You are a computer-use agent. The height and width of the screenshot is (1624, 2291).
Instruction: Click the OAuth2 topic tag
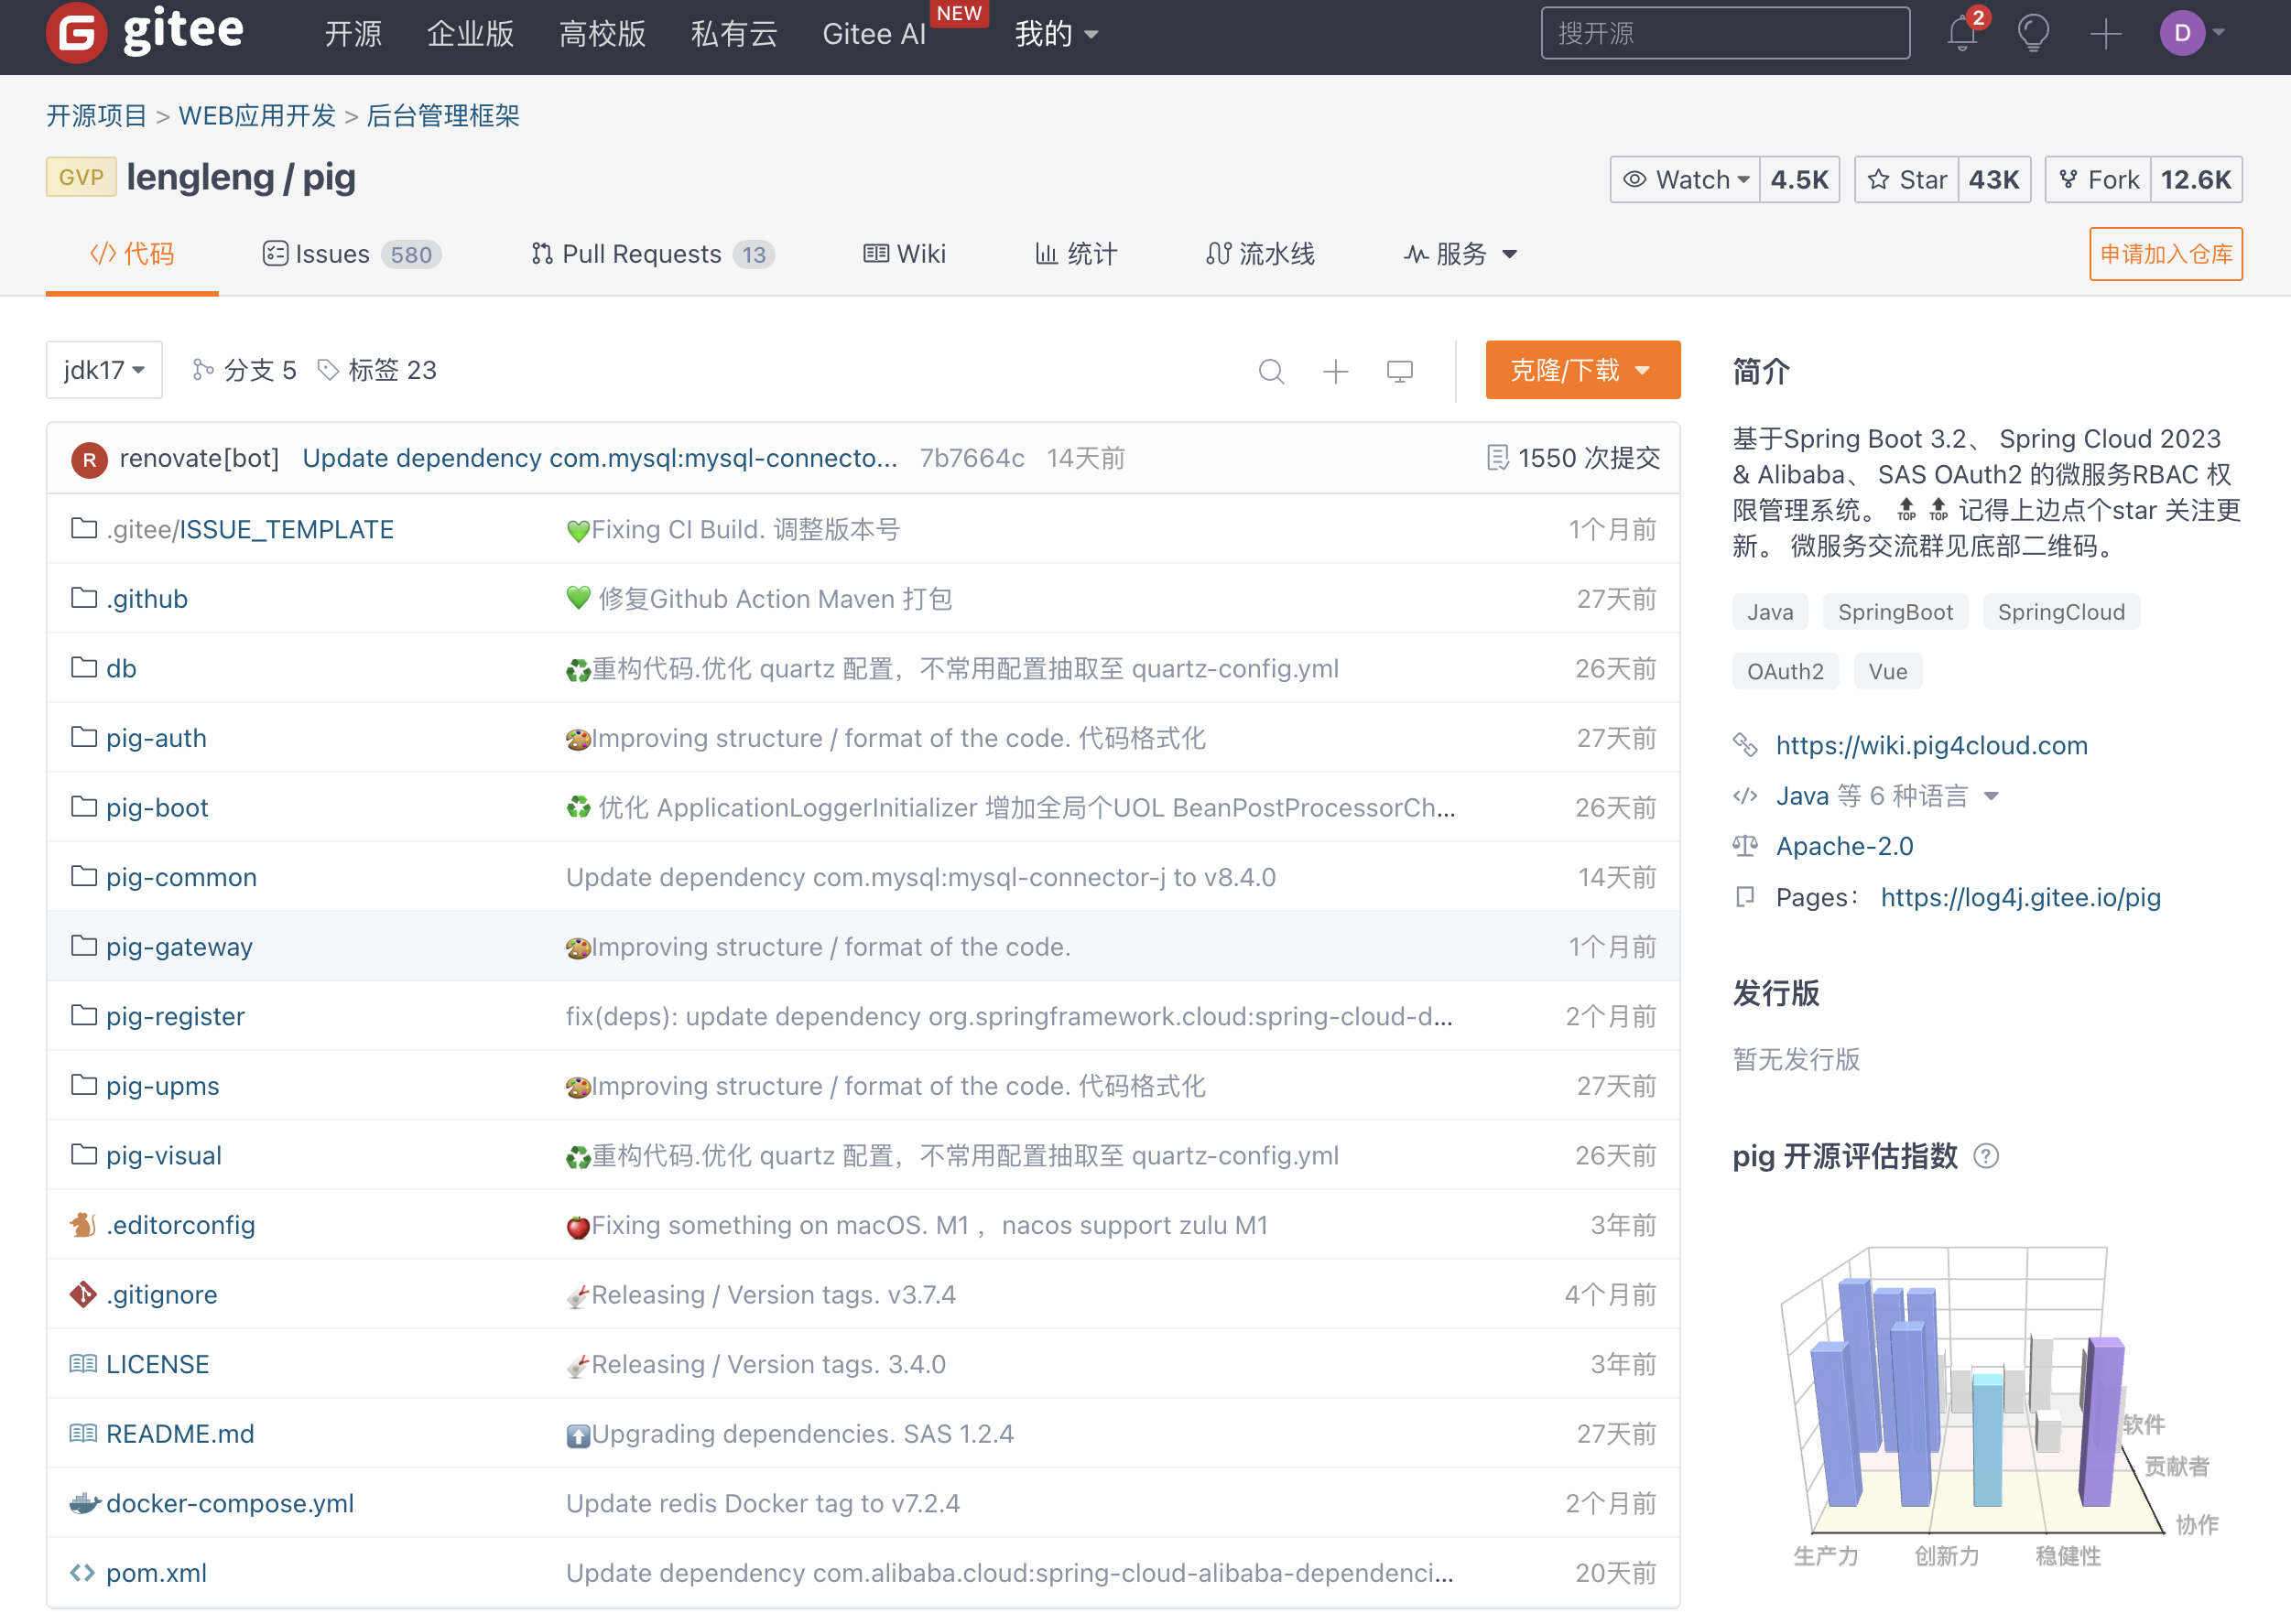pos(1785,670)
